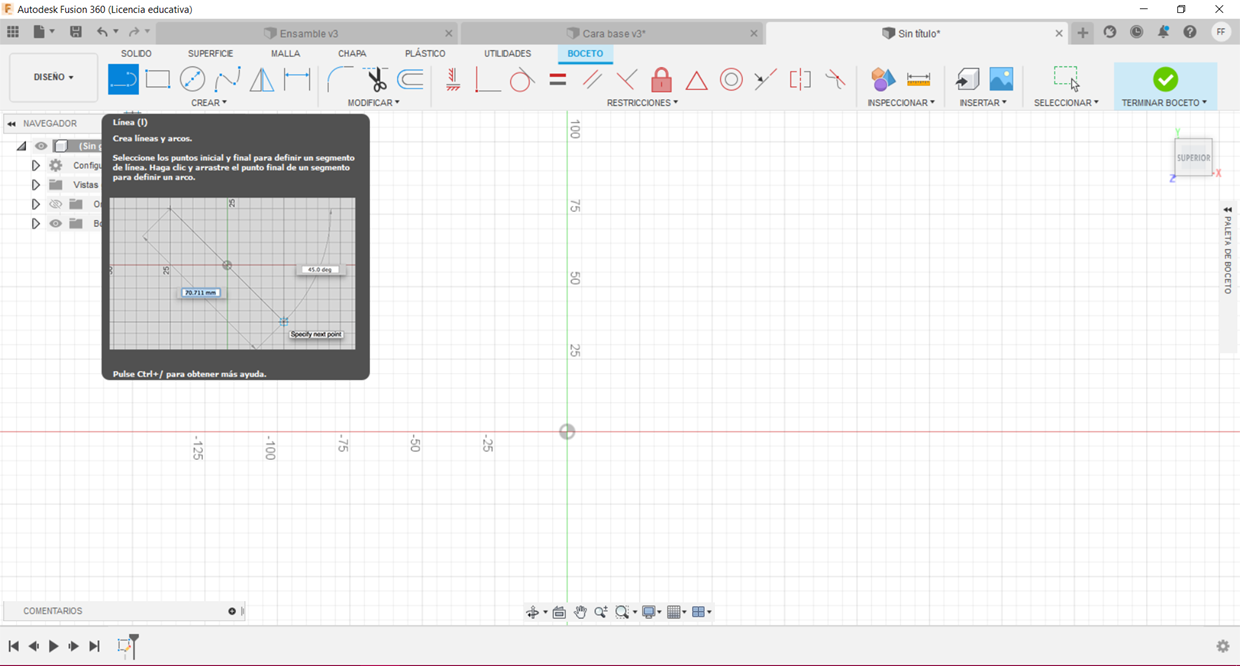Click the Interference inspect icon
Screen dimensions: 1240x666
[x=883, y=79]
